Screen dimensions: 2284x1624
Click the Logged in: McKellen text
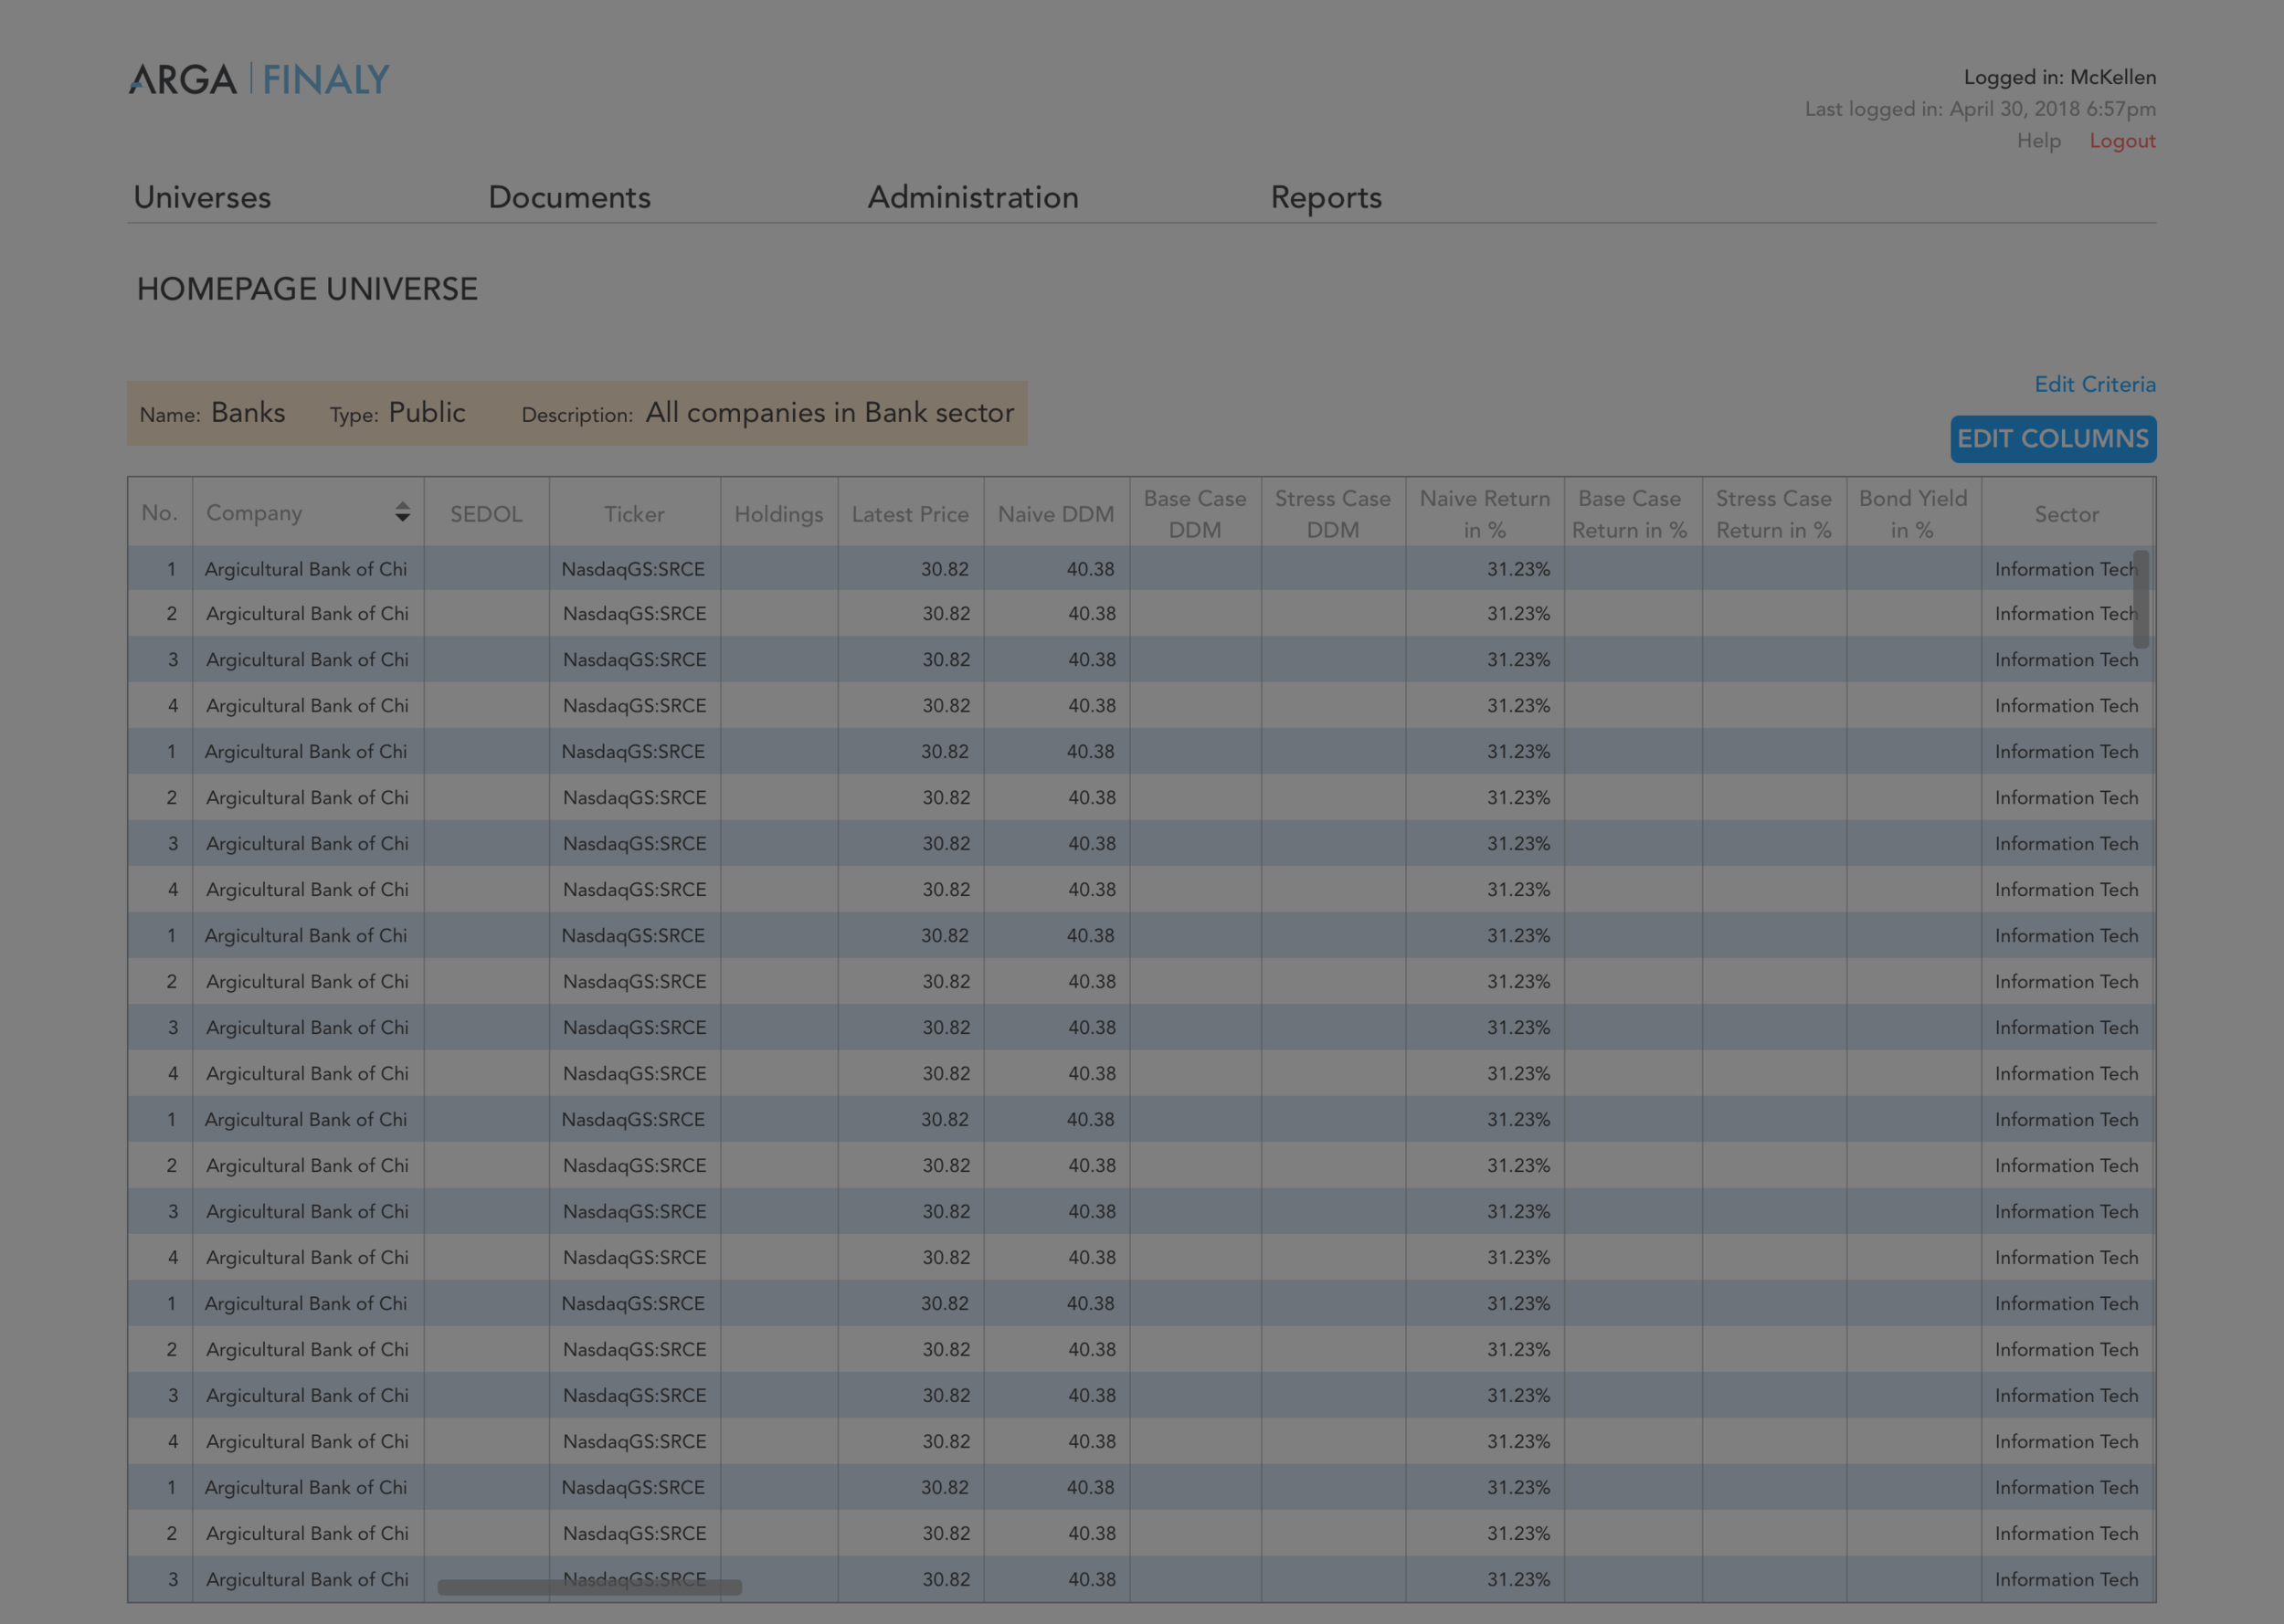2060,77
